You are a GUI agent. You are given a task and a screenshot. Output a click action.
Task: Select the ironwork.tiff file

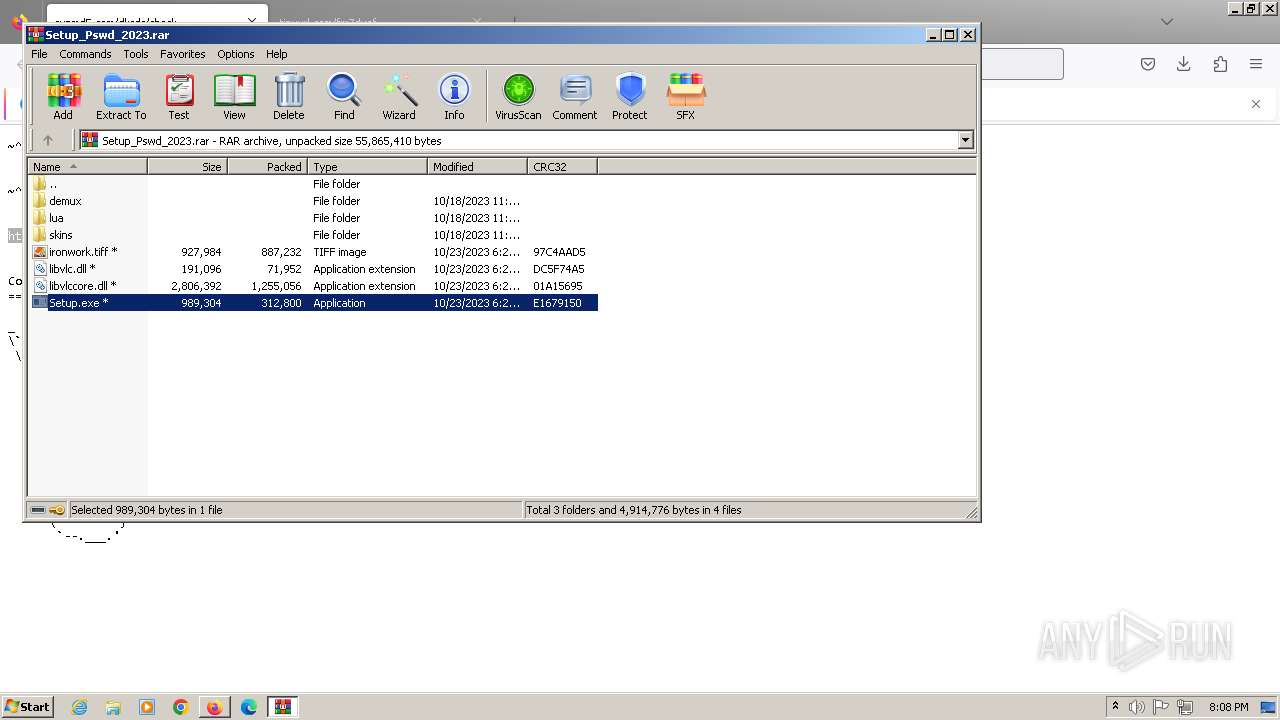(x=313, y=252)
